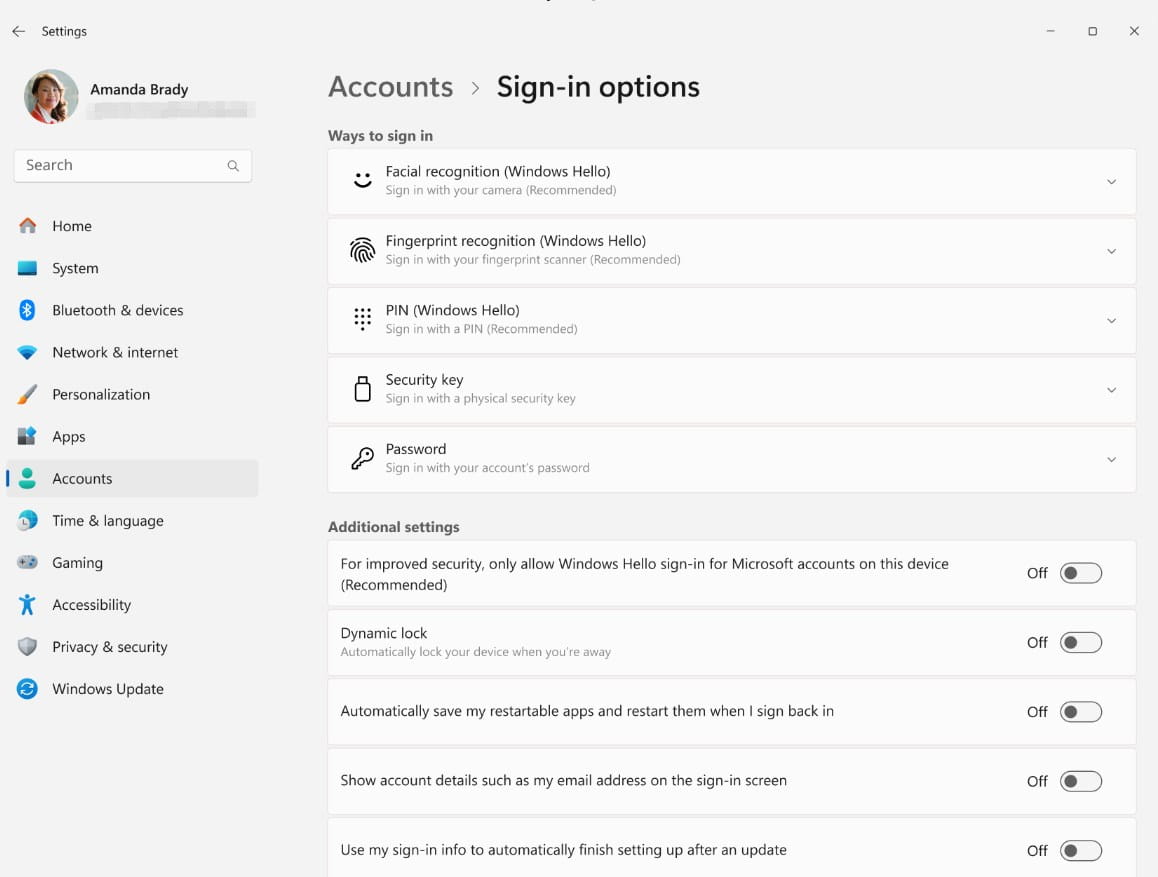Screen dimensions: 1158x877
Task: Click the PIN keypad dots icon
Action: point(362,319)
